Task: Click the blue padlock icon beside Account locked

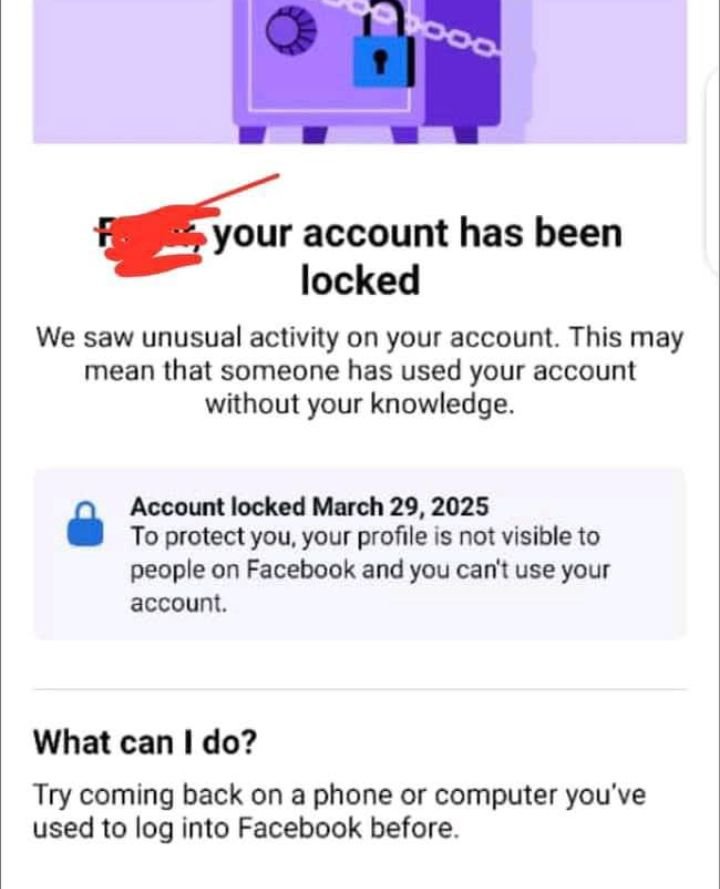Action: 86,523
